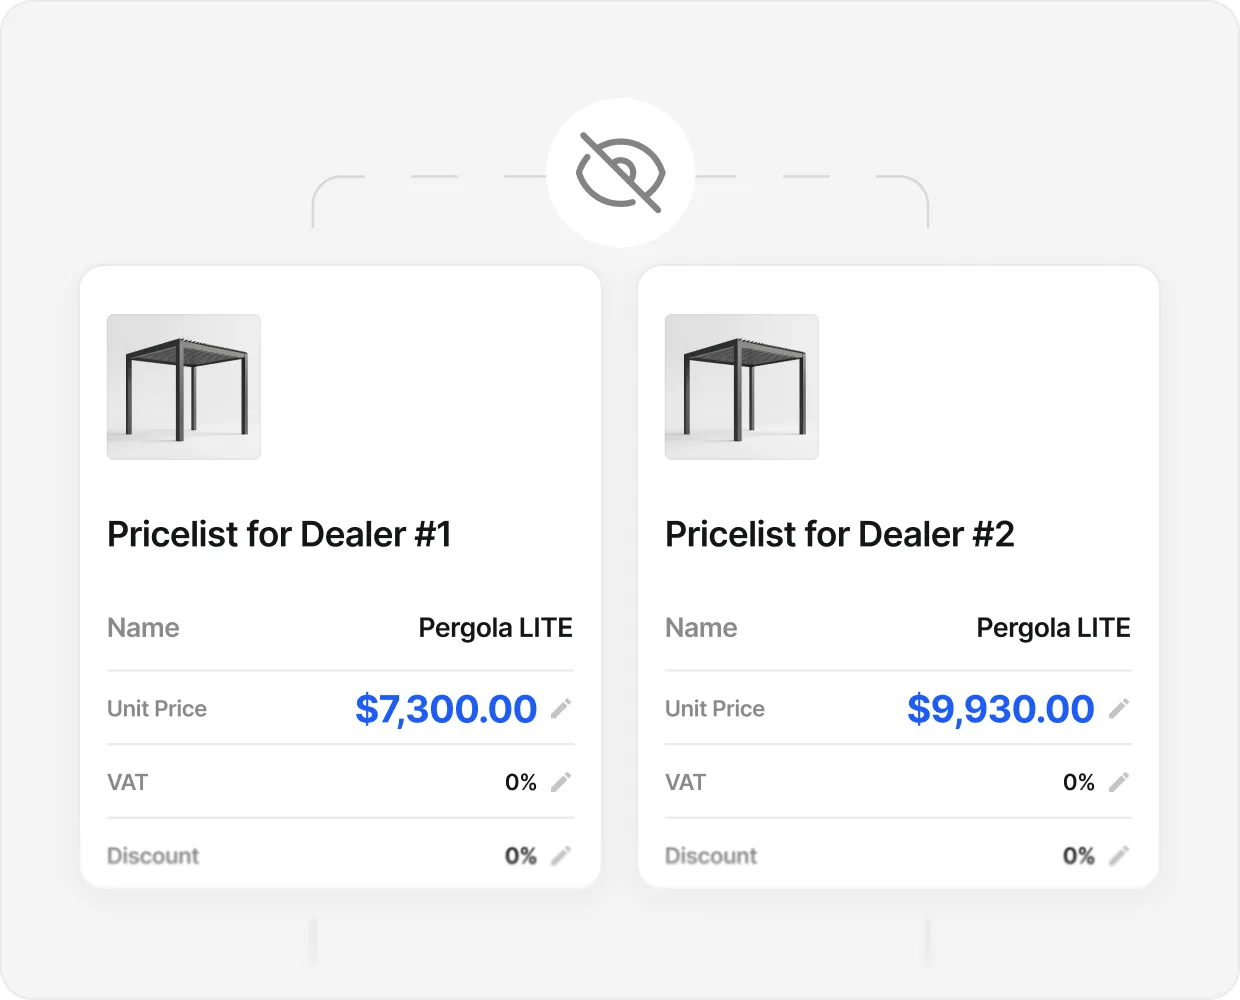Click the hidden eye icon at top
1240x1000 pixels.
tap(620, 172)
